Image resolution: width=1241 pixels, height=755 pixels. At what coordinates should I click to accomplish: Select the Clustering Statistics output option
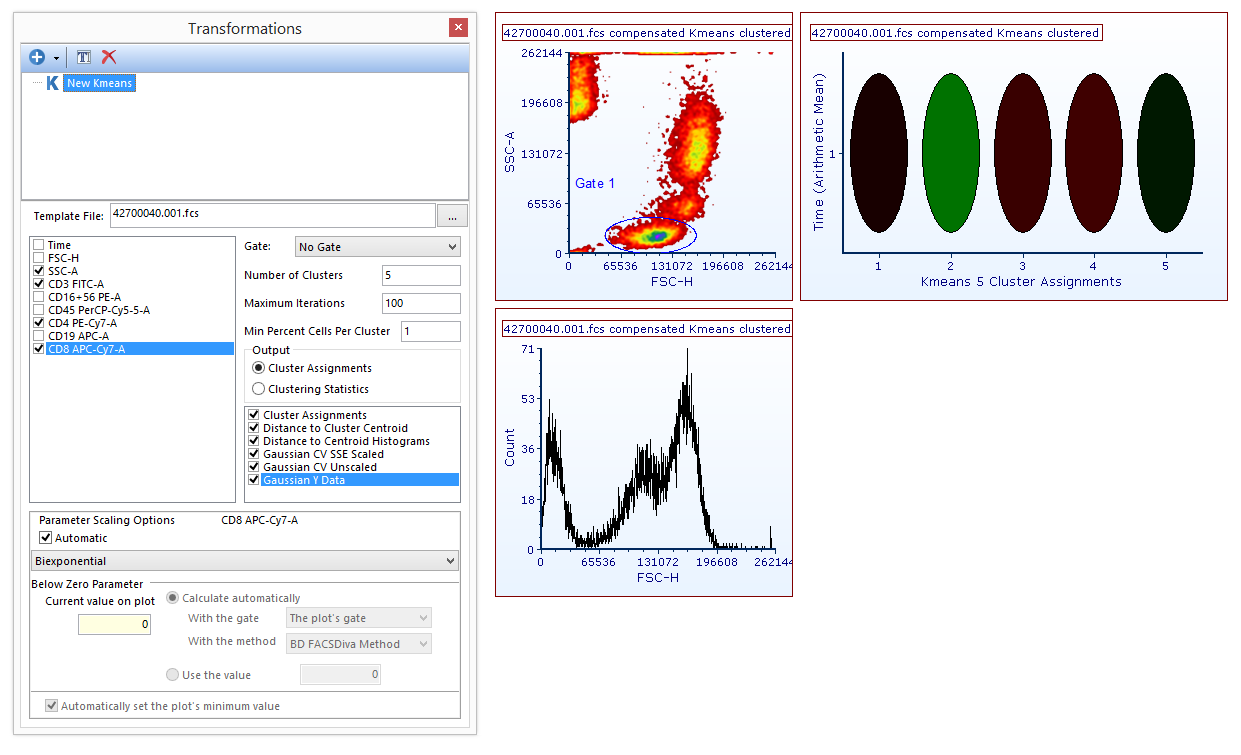(x=259, y=389)
